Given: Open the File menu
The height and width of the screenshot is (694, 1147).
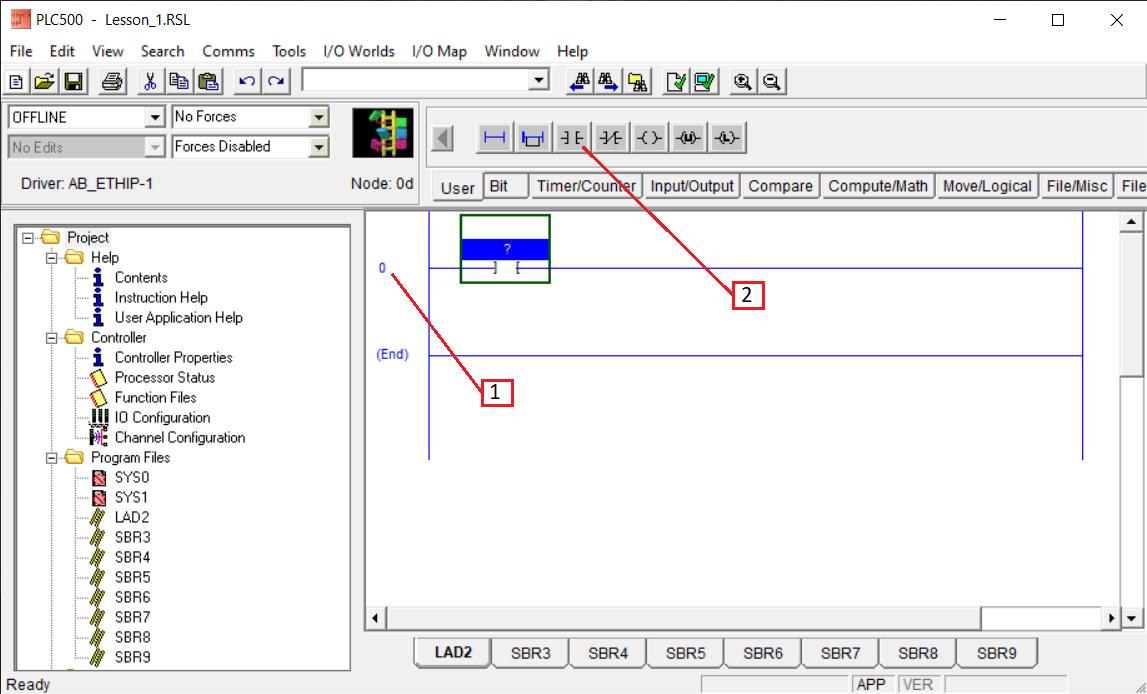Looking at the screenshot, I should [20, 51].
